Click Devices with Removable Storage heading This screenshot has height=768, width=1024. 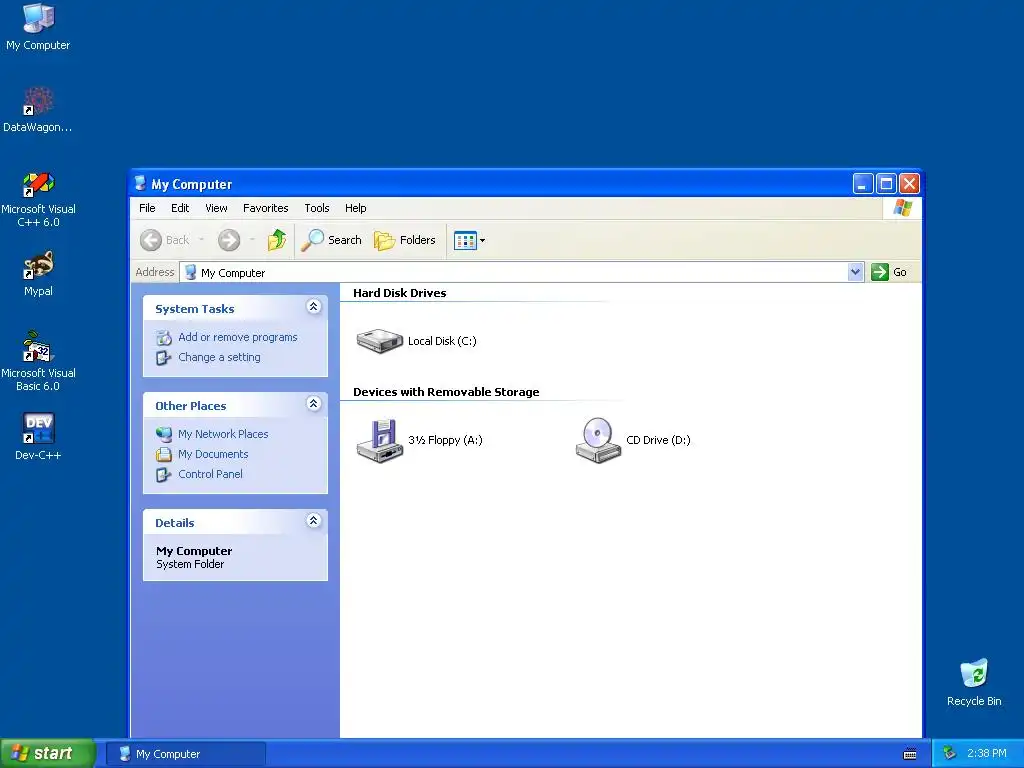point(446,392)
